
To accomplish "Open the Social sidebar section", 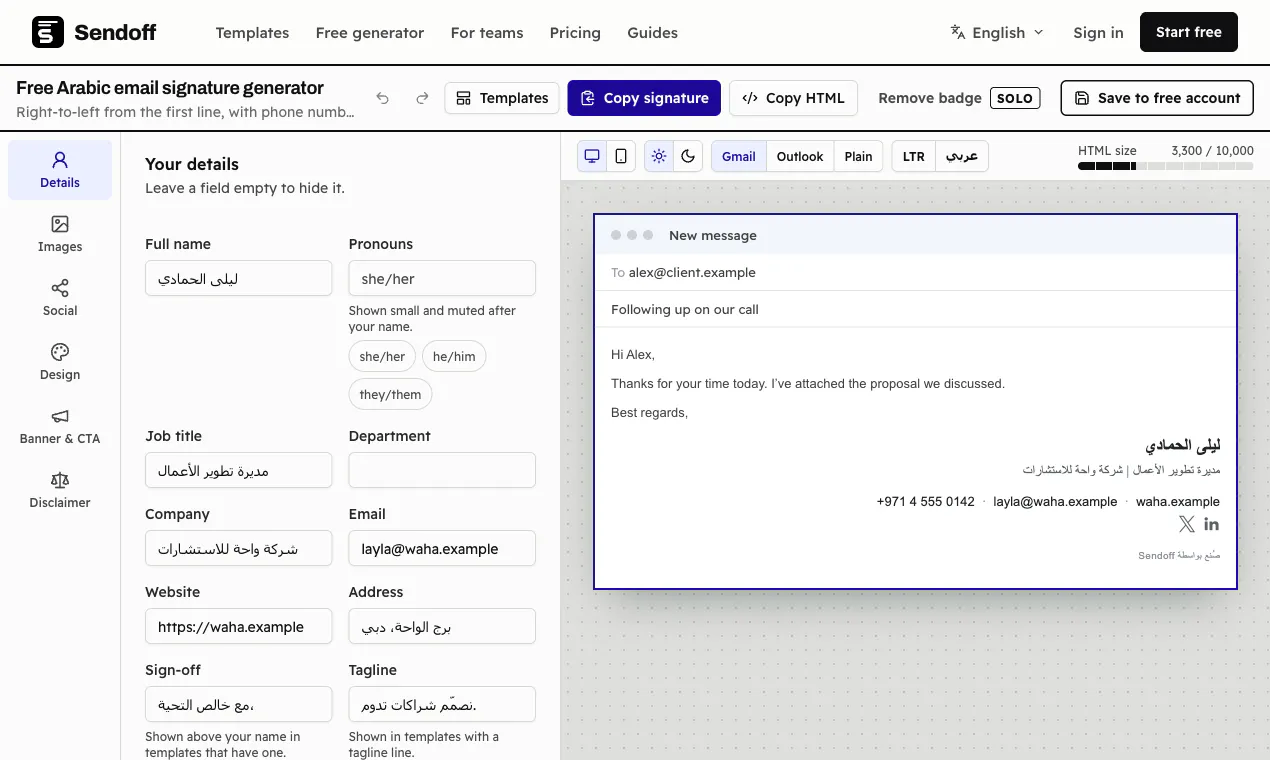I will 60,298.
